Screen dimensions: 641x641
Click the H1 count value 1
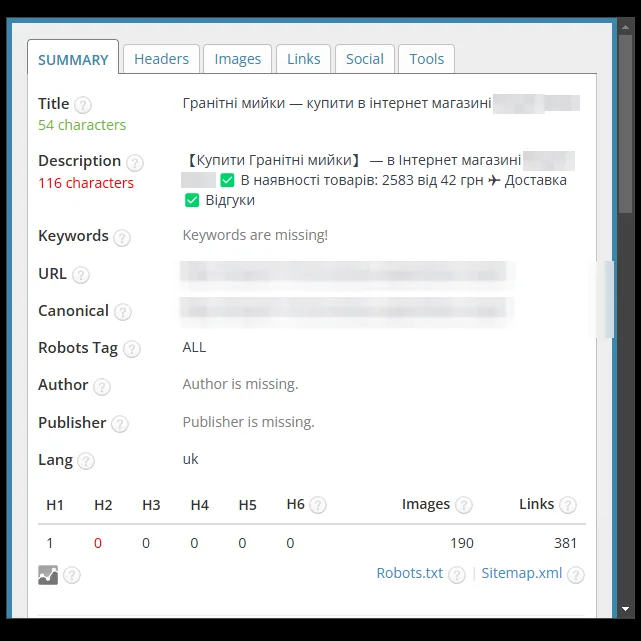pos(50,543)
